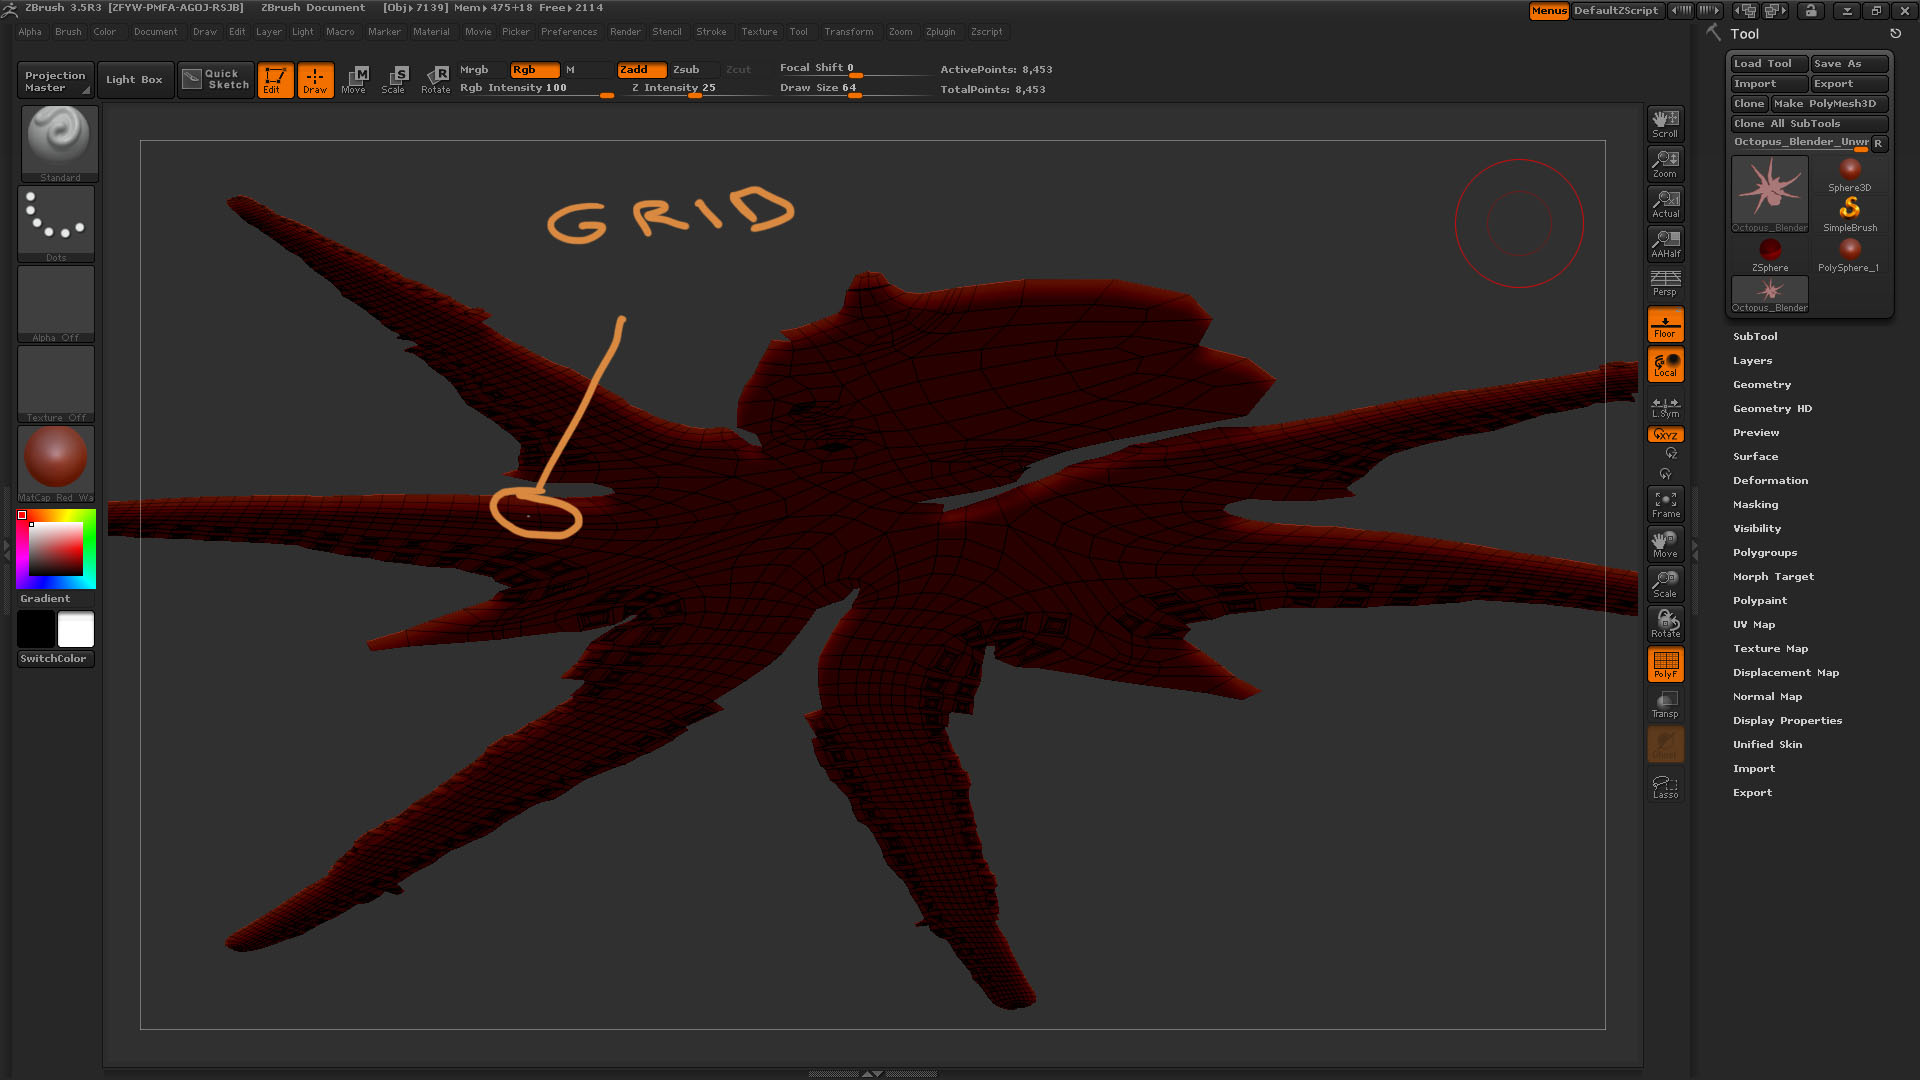Open the Polypaint subpalette
This screenshot has width=1920, height=1080.
(1759, 601)
